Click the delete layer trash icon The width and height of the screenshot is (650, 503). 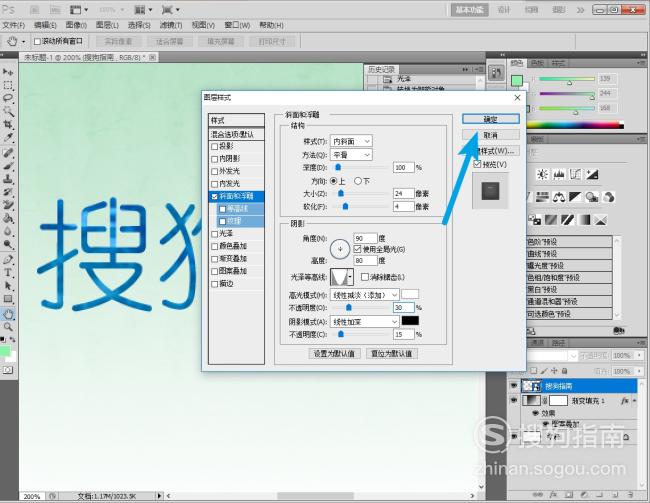631,495
